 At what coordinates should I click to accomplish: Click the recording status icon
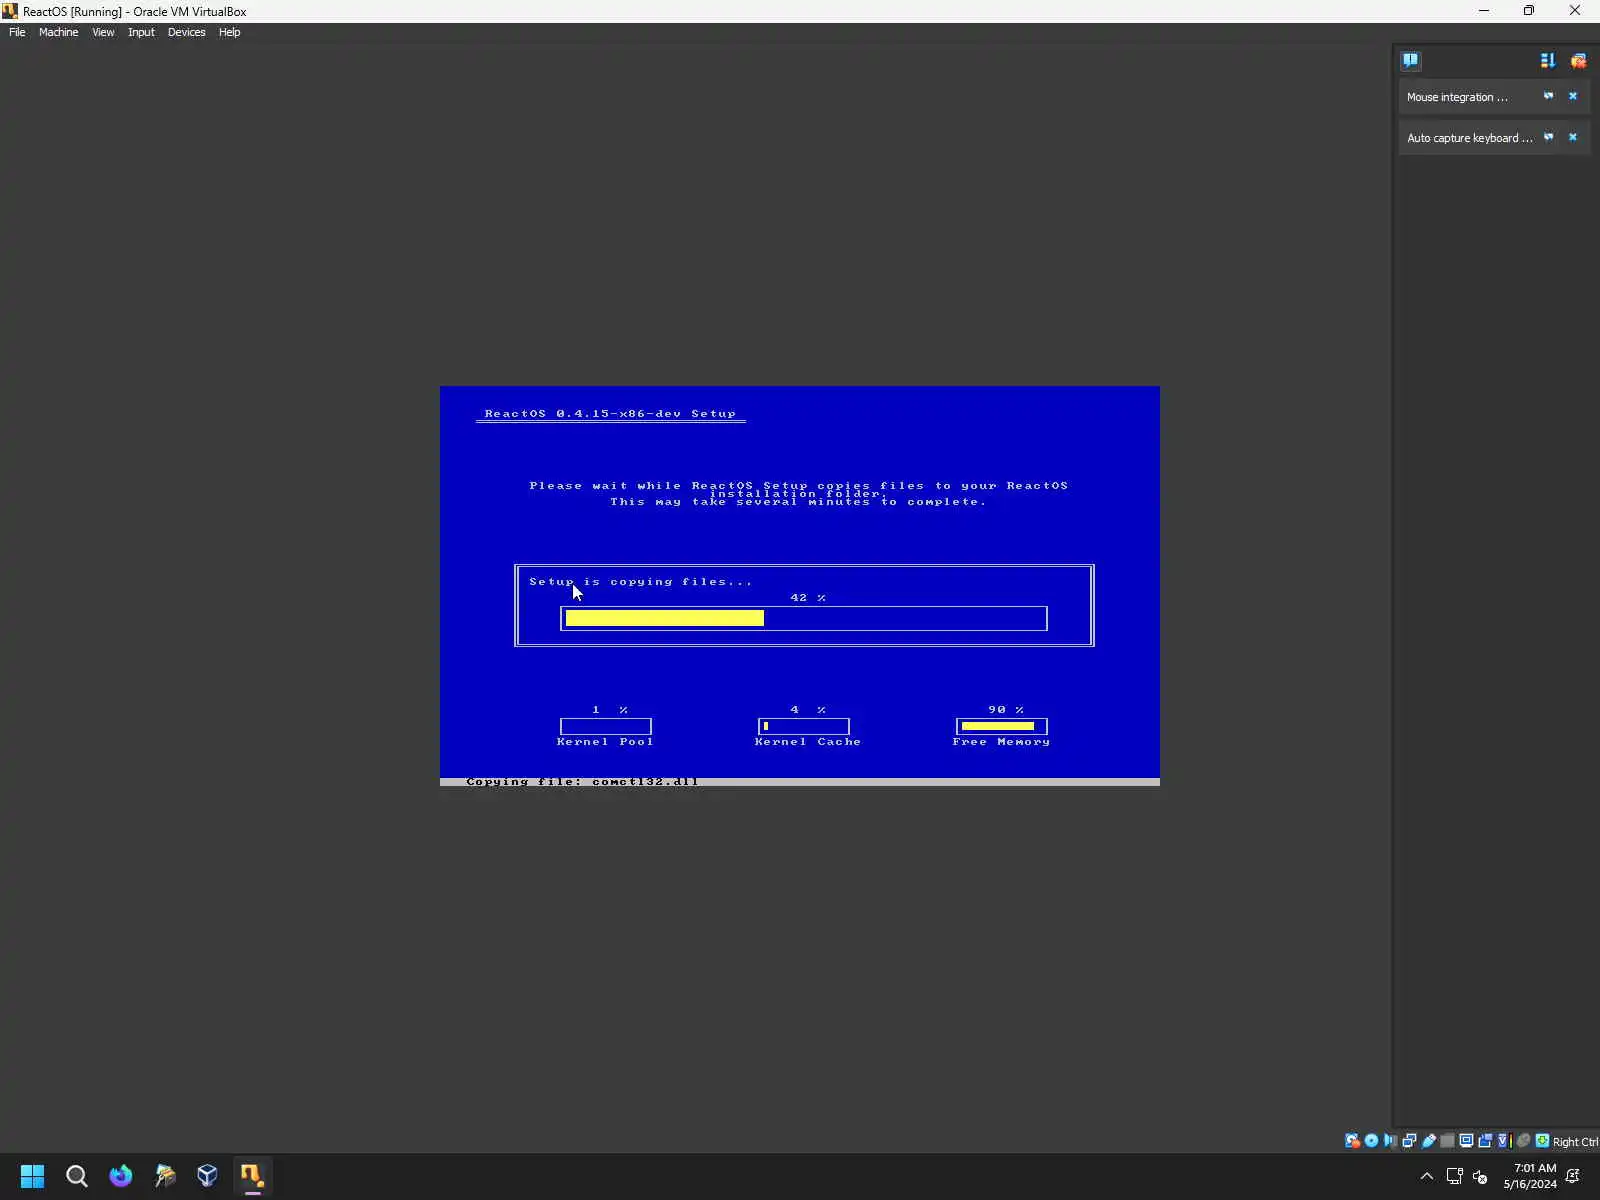(x=1485, y=1141)
